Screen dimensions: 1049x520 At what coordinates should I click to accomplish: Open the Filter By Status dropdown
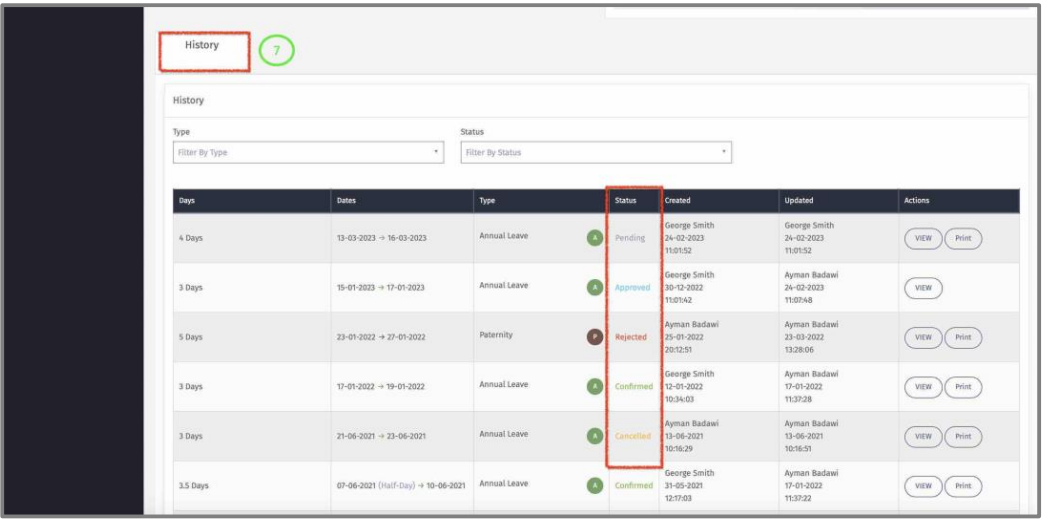(595, 153)
